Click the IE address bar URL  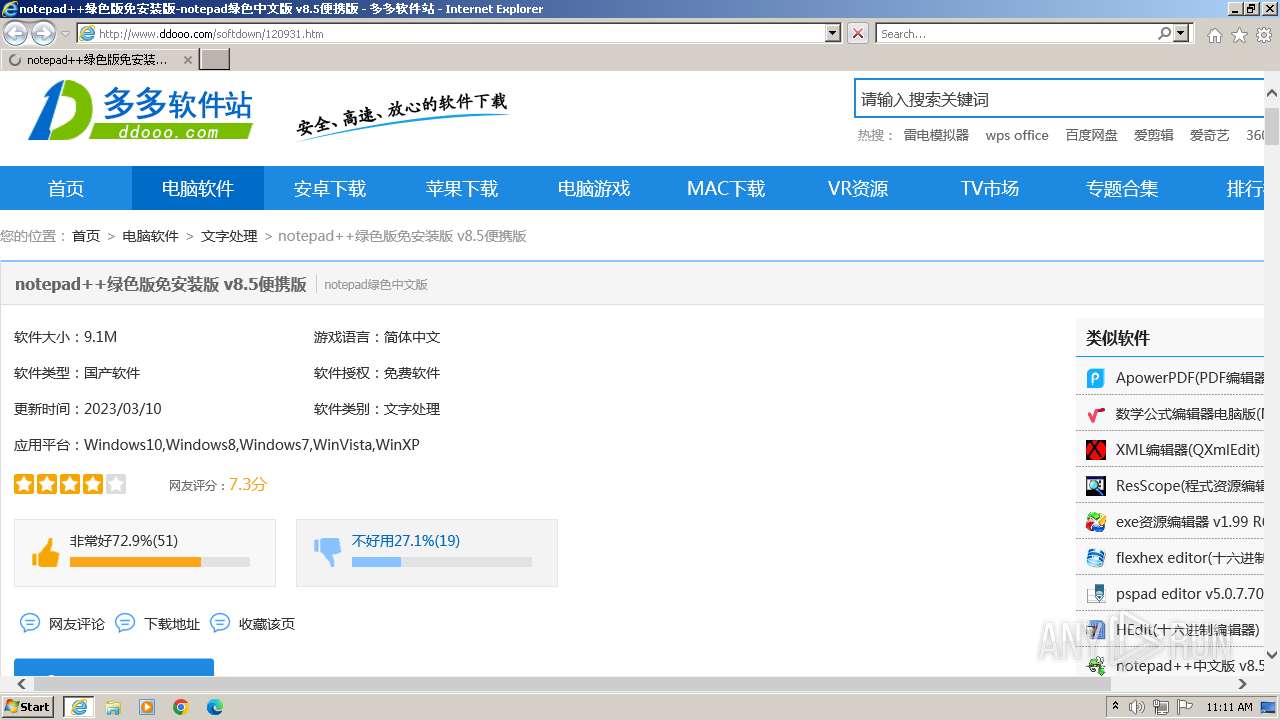450,33
